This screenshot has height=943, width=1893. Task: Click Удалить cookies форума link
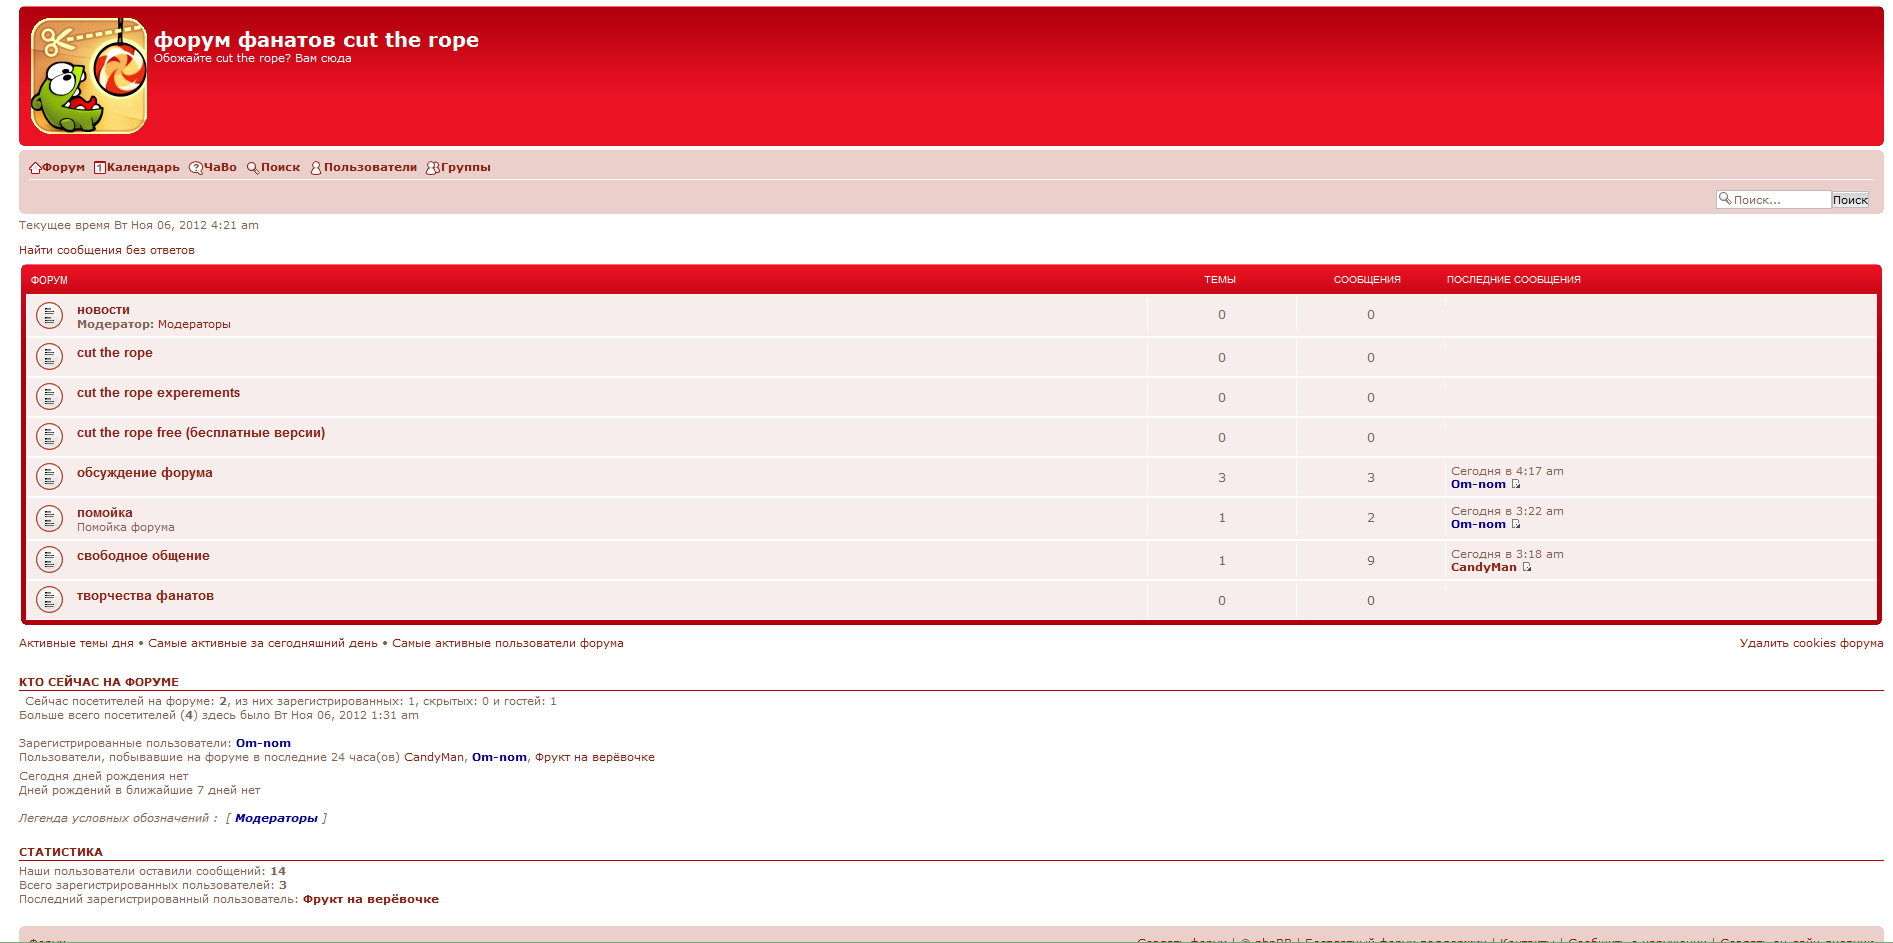pyautogui.click(x=1811, y=643)
